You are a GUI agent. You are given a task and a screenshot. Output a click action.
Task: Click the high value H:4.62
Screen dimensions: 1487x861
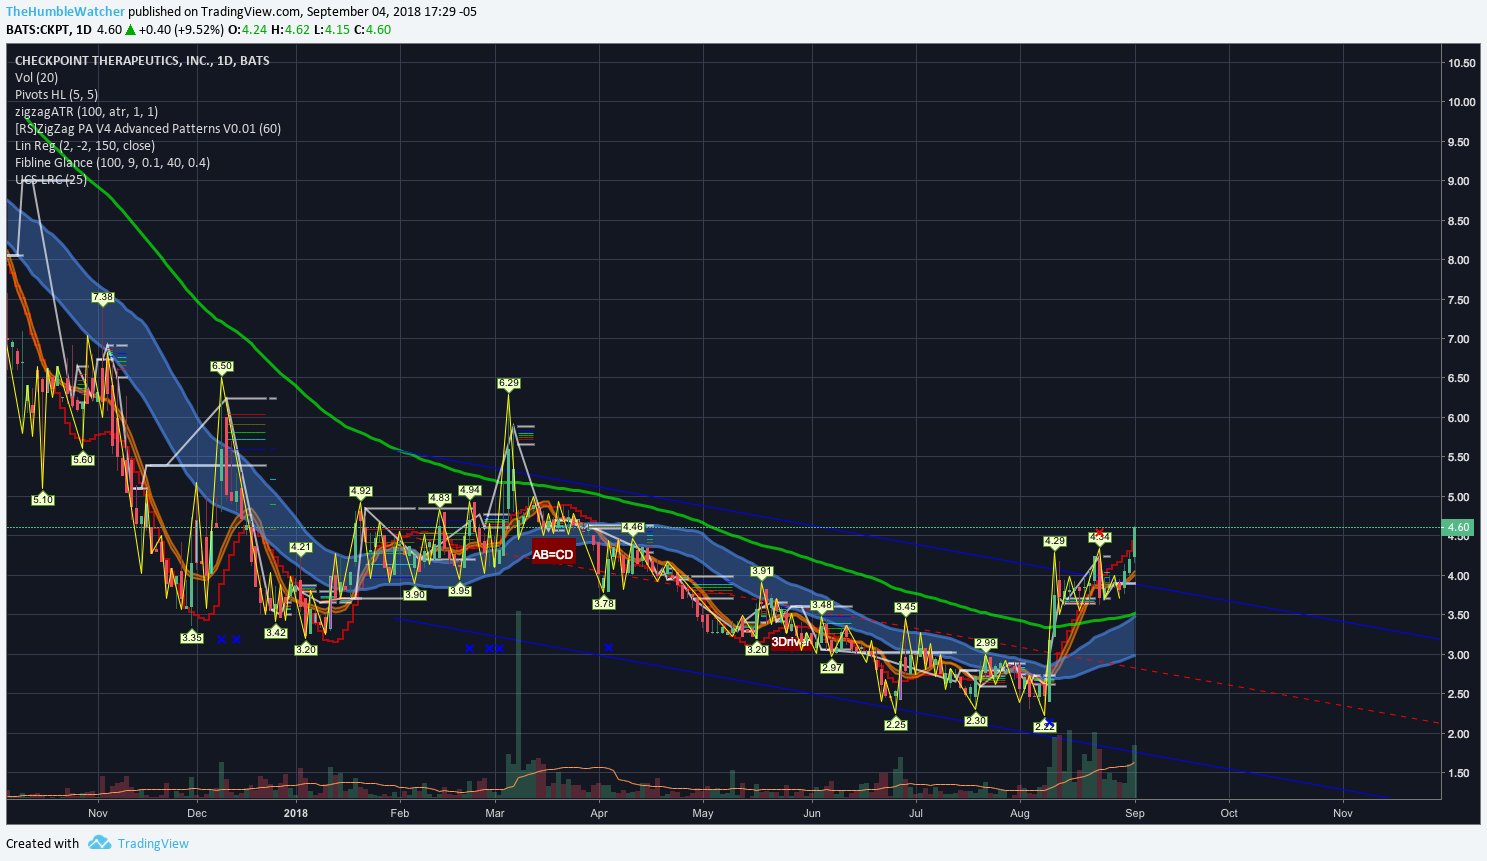coord(290,29)
